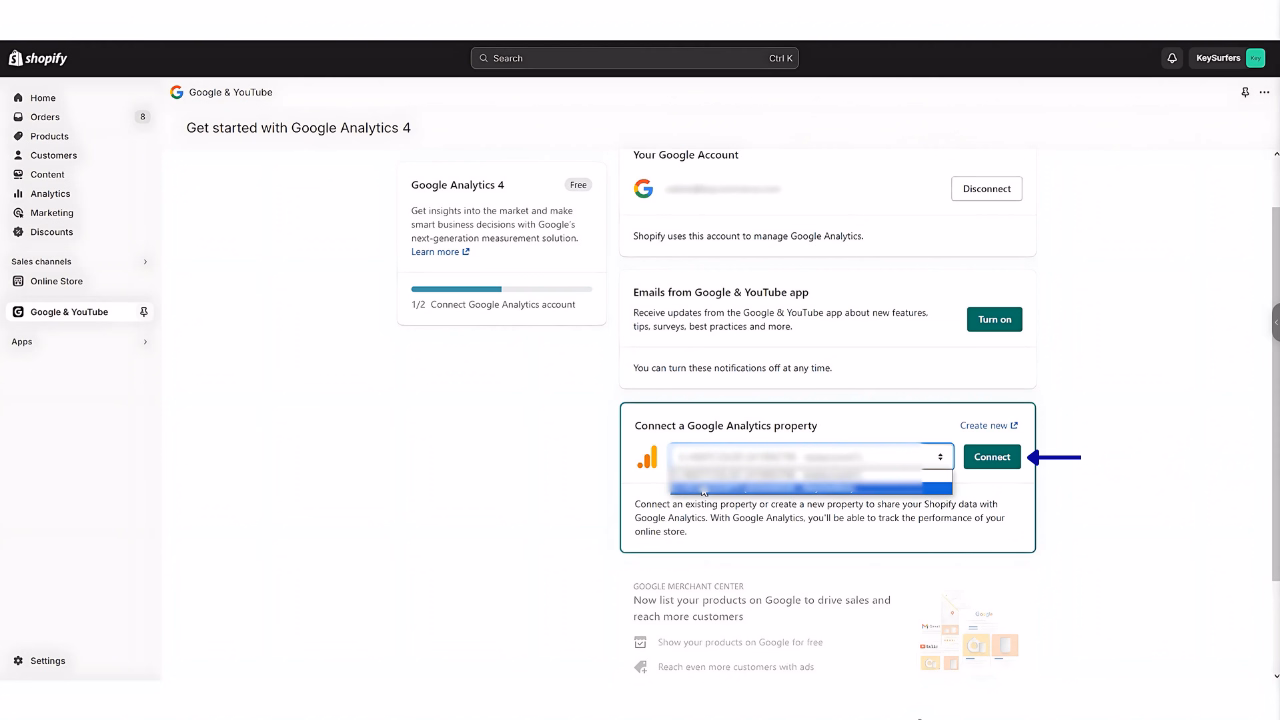The image size is (1280, 720).
Task: Click the Shopify logo
Action: click(38, 58)
